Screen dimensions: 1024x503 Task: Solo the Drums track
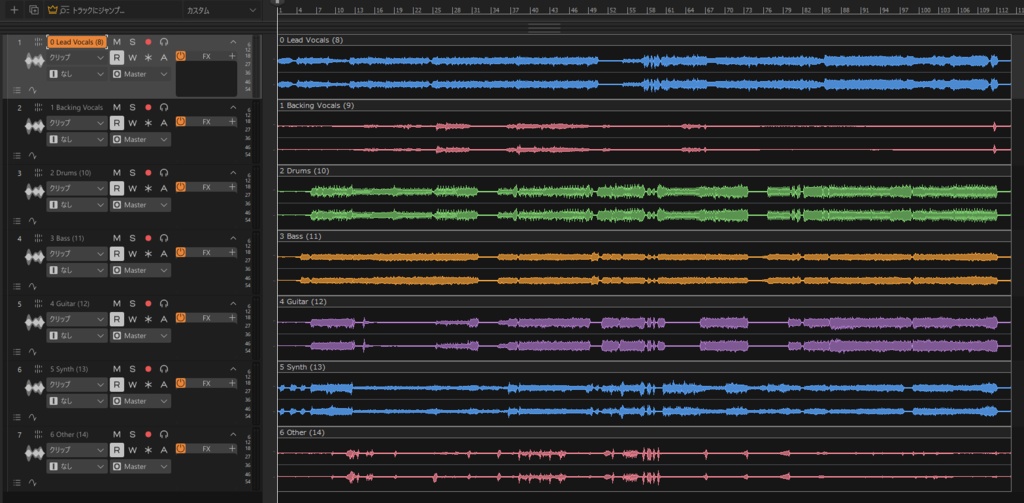coord(132,172)
